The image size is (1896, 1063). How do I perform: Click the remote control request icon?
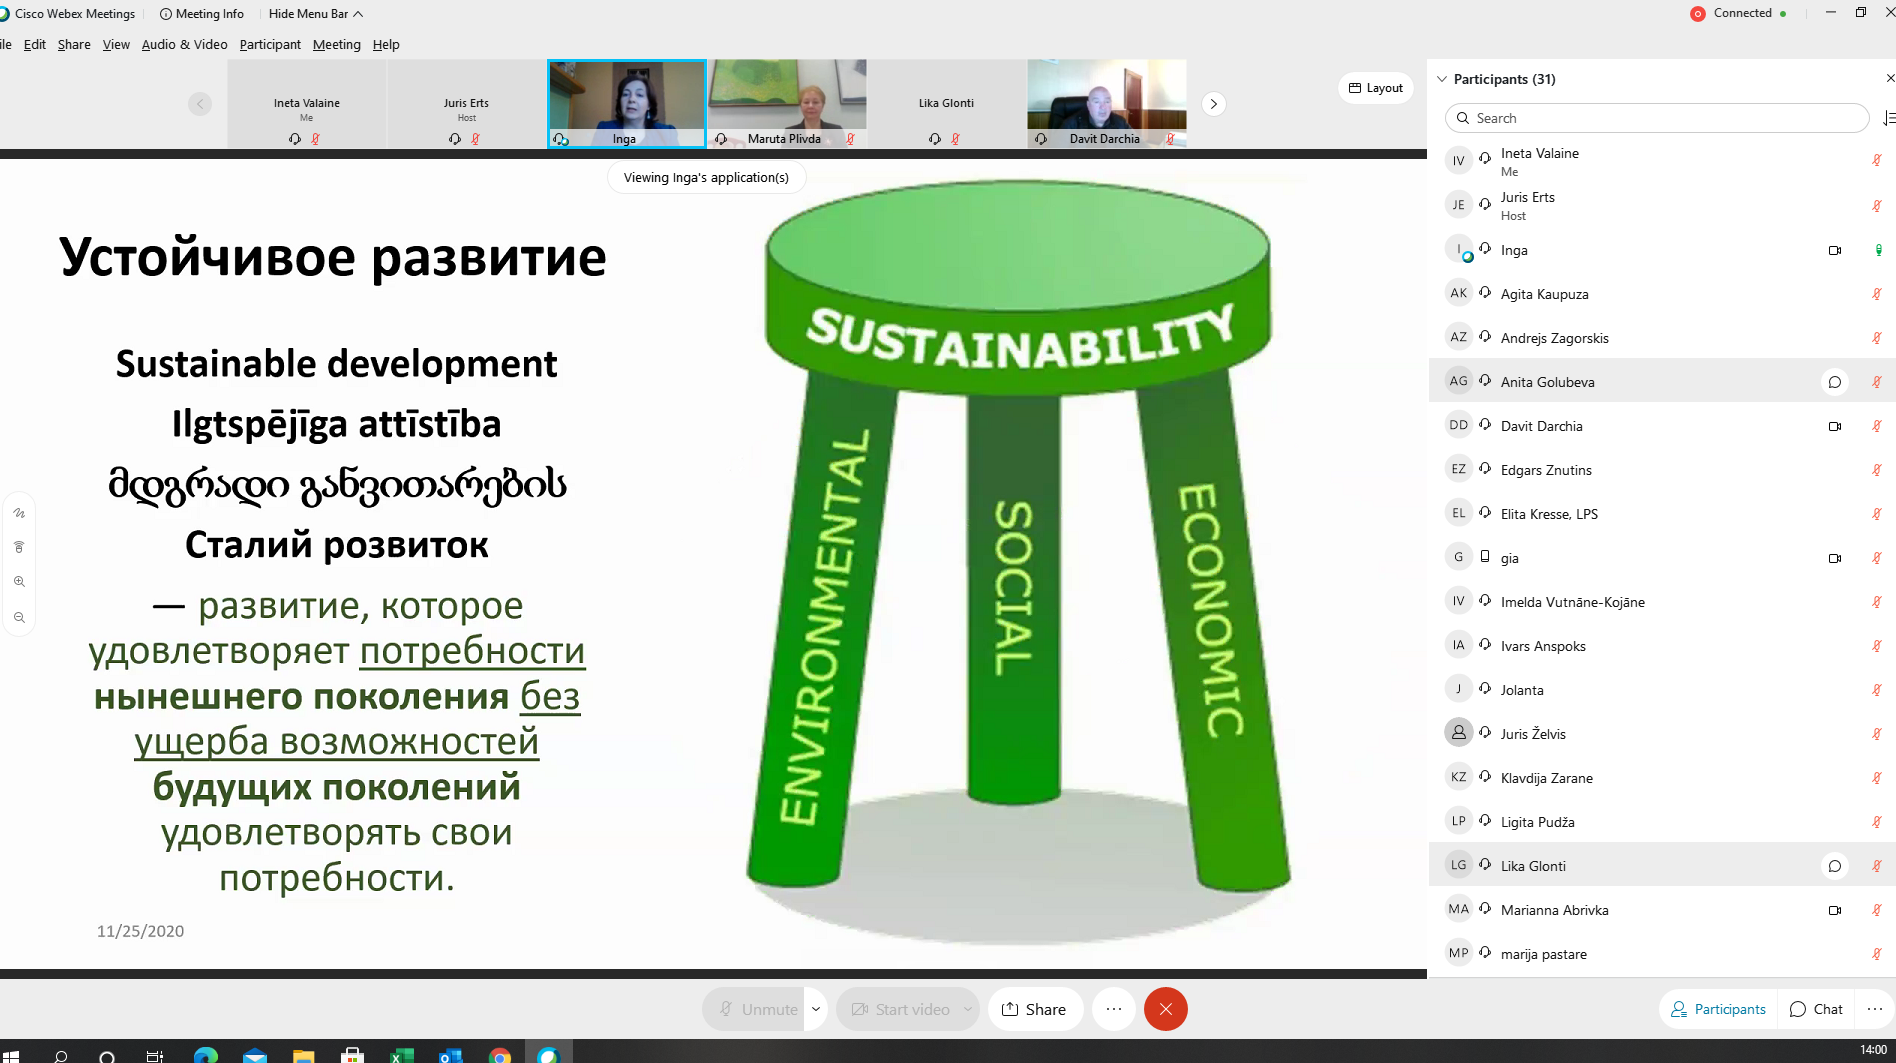click(19, 547)
